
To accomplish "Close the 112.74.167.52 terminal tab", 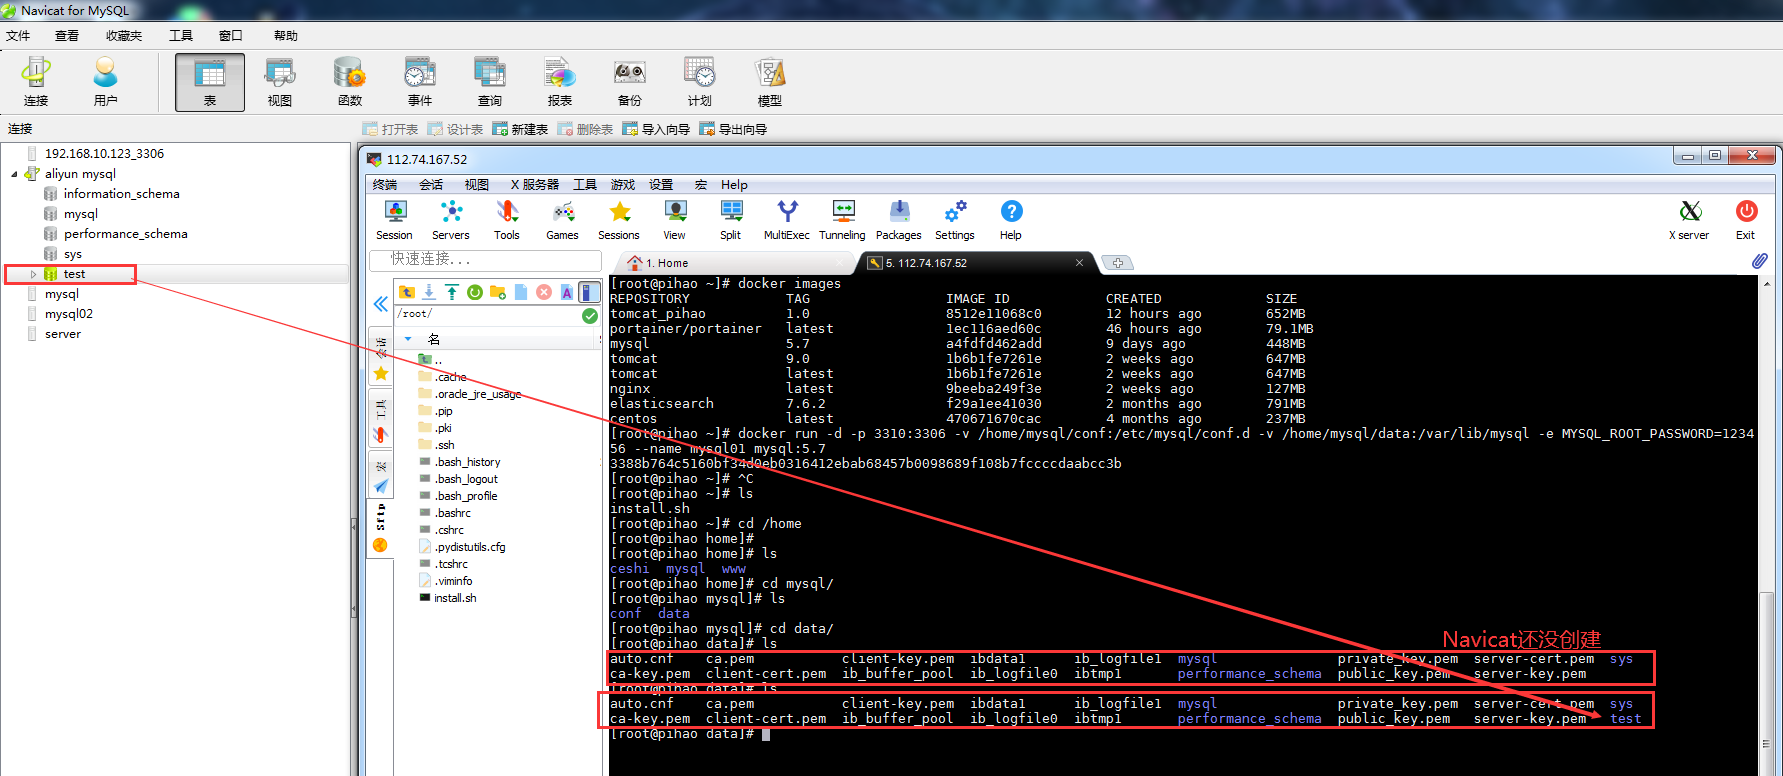I will click(x=1079, y=263).
